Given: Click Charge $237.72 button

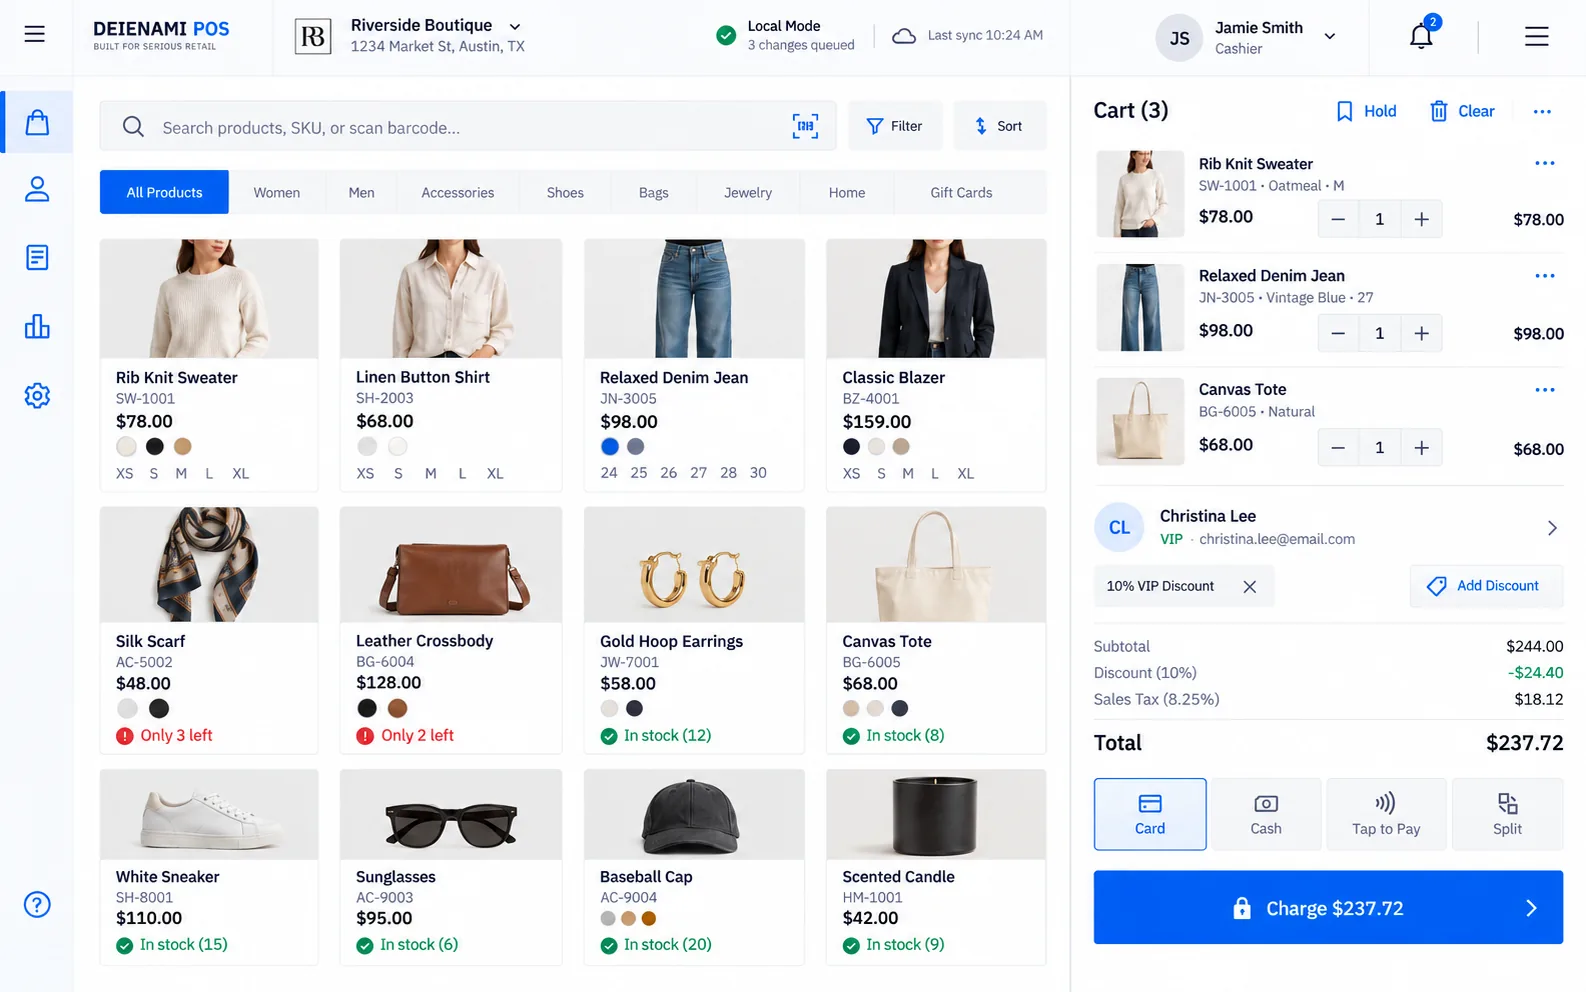Looking at the screenshot, I should [x=1328, y=907].
